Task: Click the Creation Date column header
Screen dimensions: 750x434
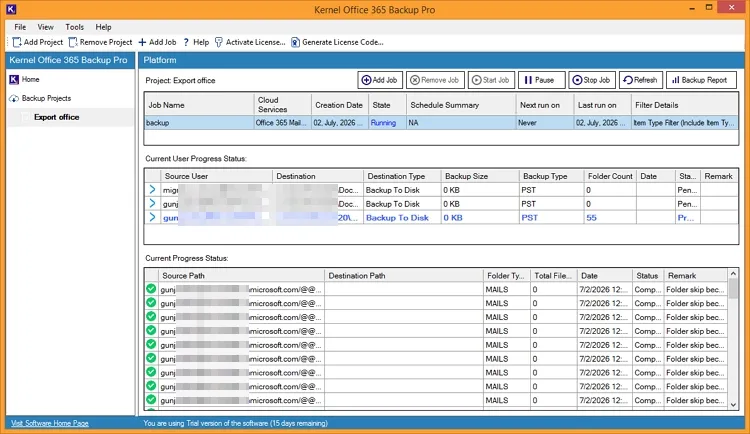Action: click(x=339, y=105)
